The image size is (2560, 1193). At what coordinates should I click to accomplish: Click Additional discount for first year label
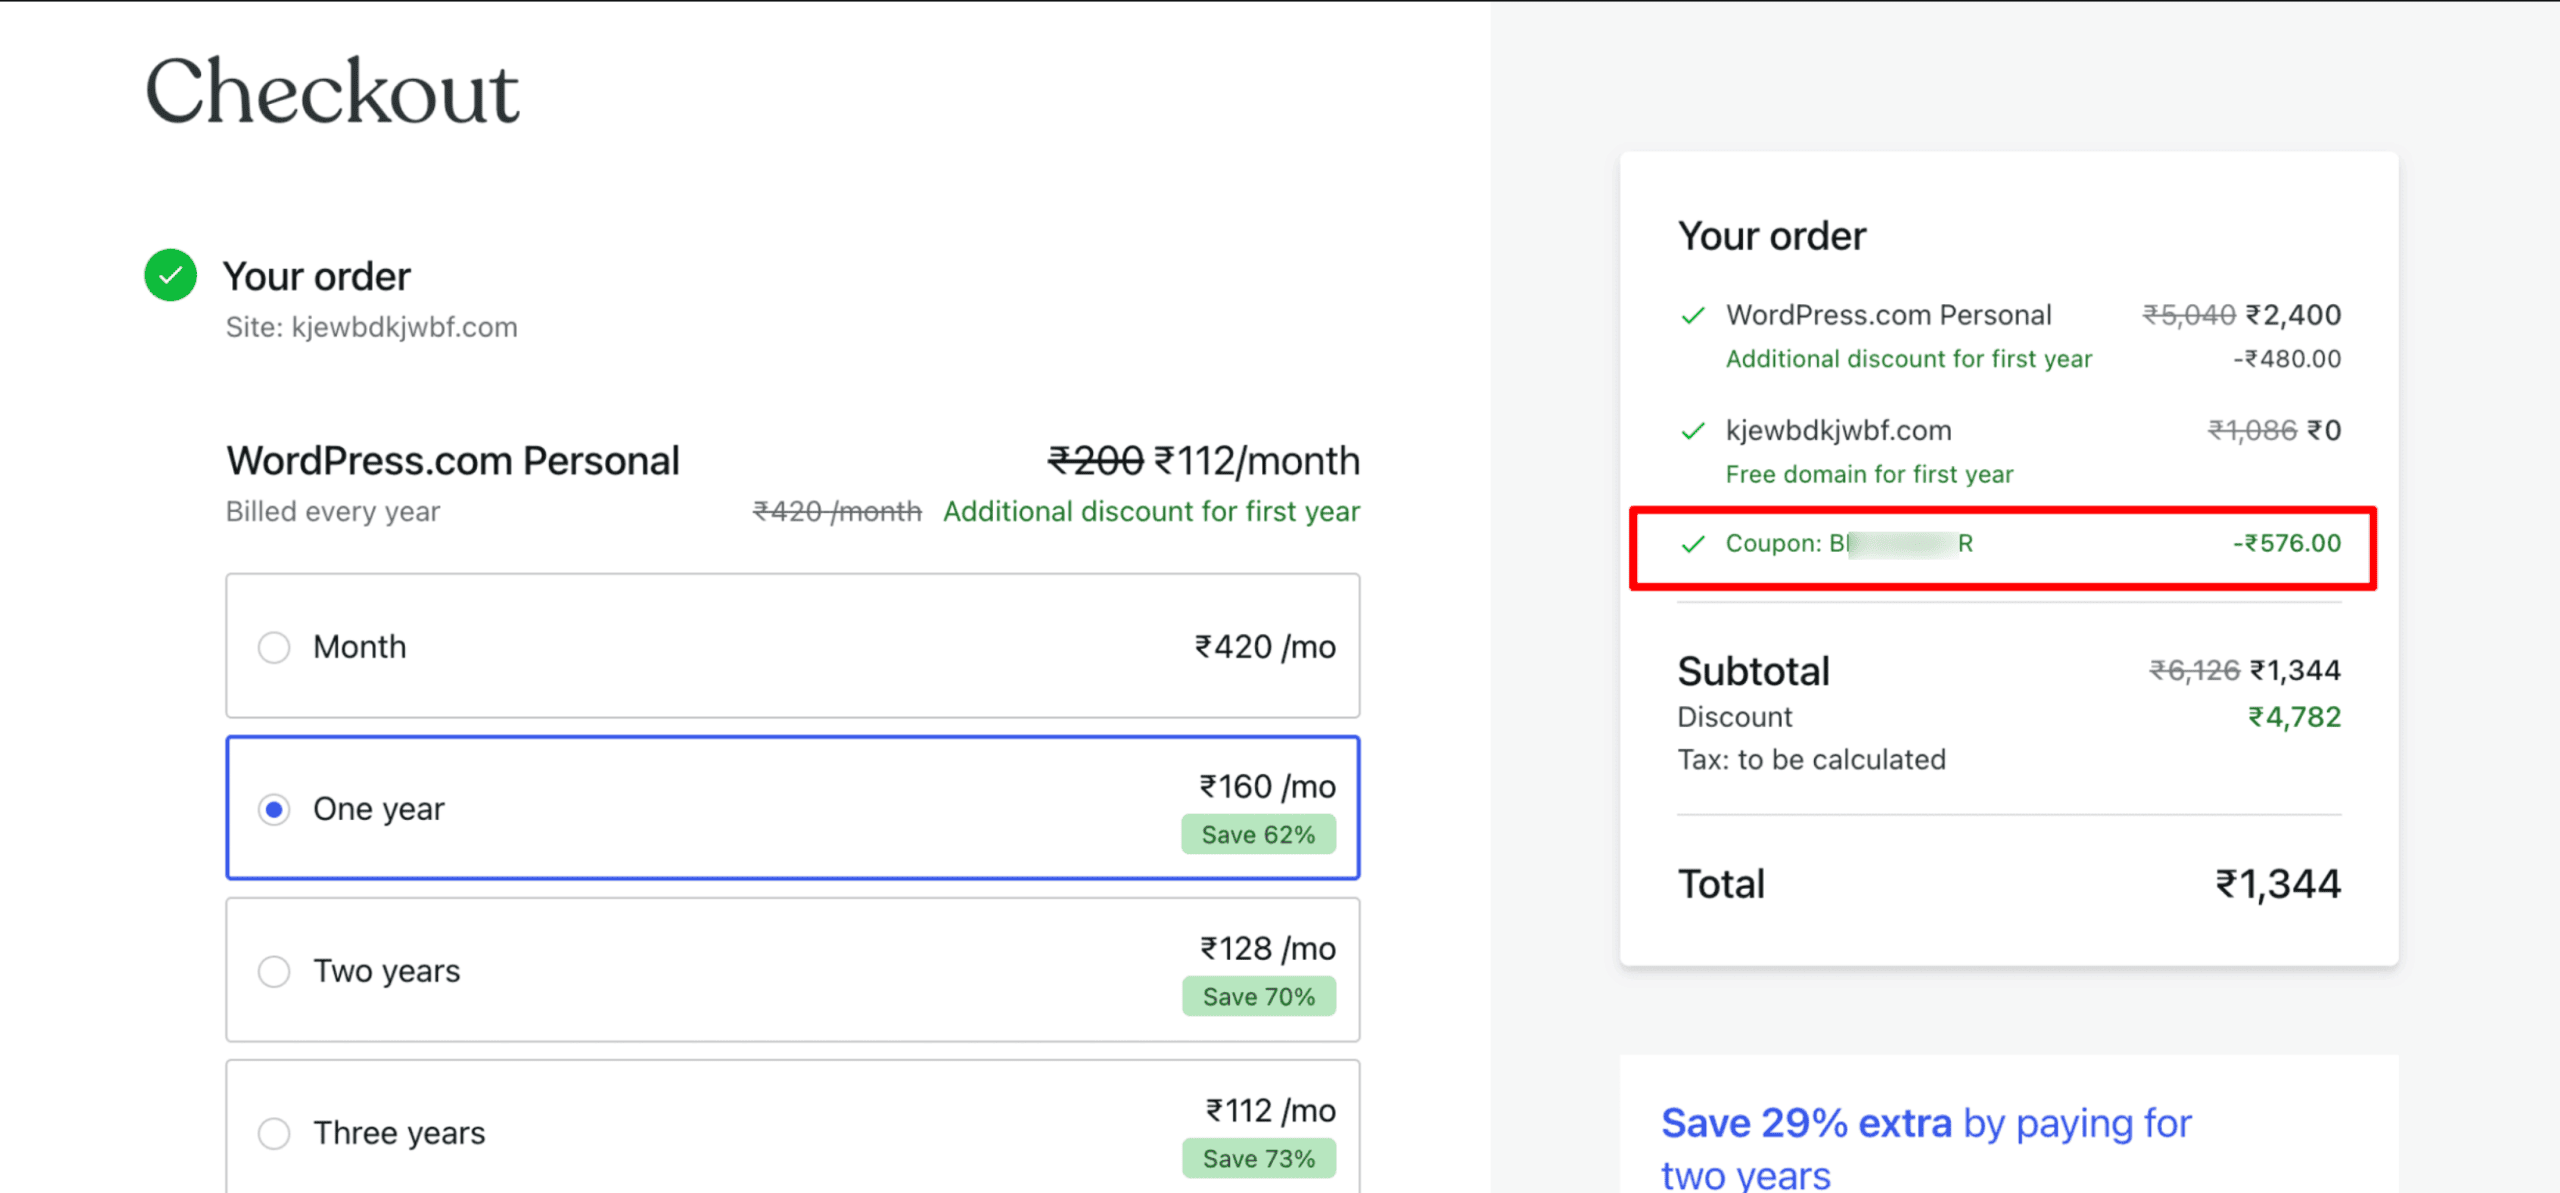(1908, 358)
